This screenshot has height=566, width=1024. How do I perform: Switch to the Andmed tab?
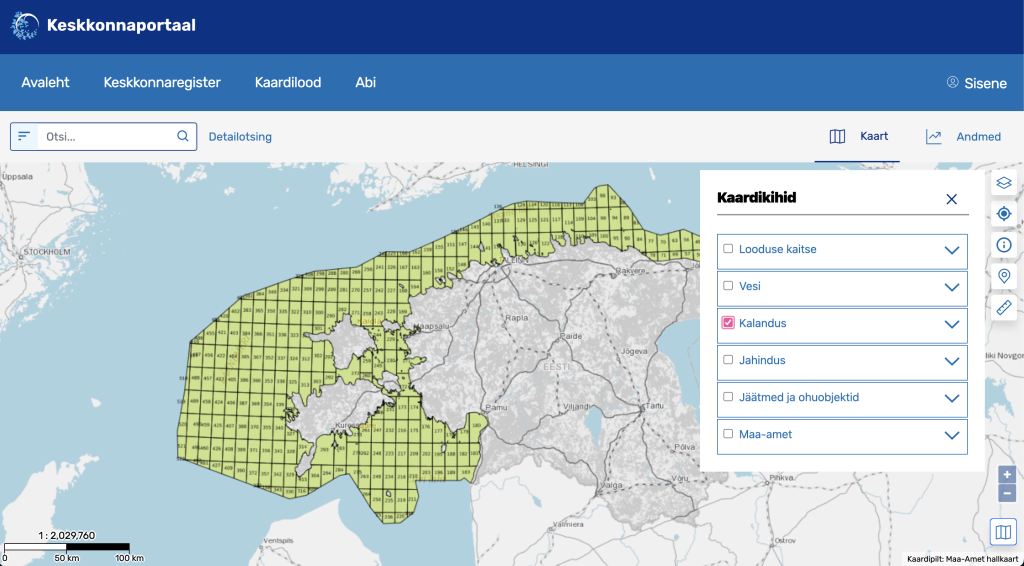tap(963, 136)
